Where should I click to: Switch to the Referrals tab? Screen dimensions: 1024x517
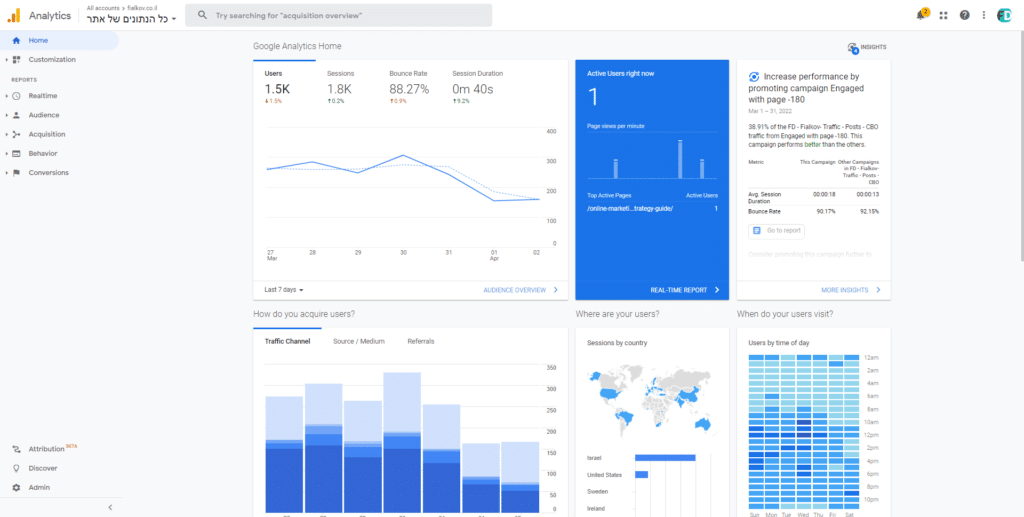[421, 341]
